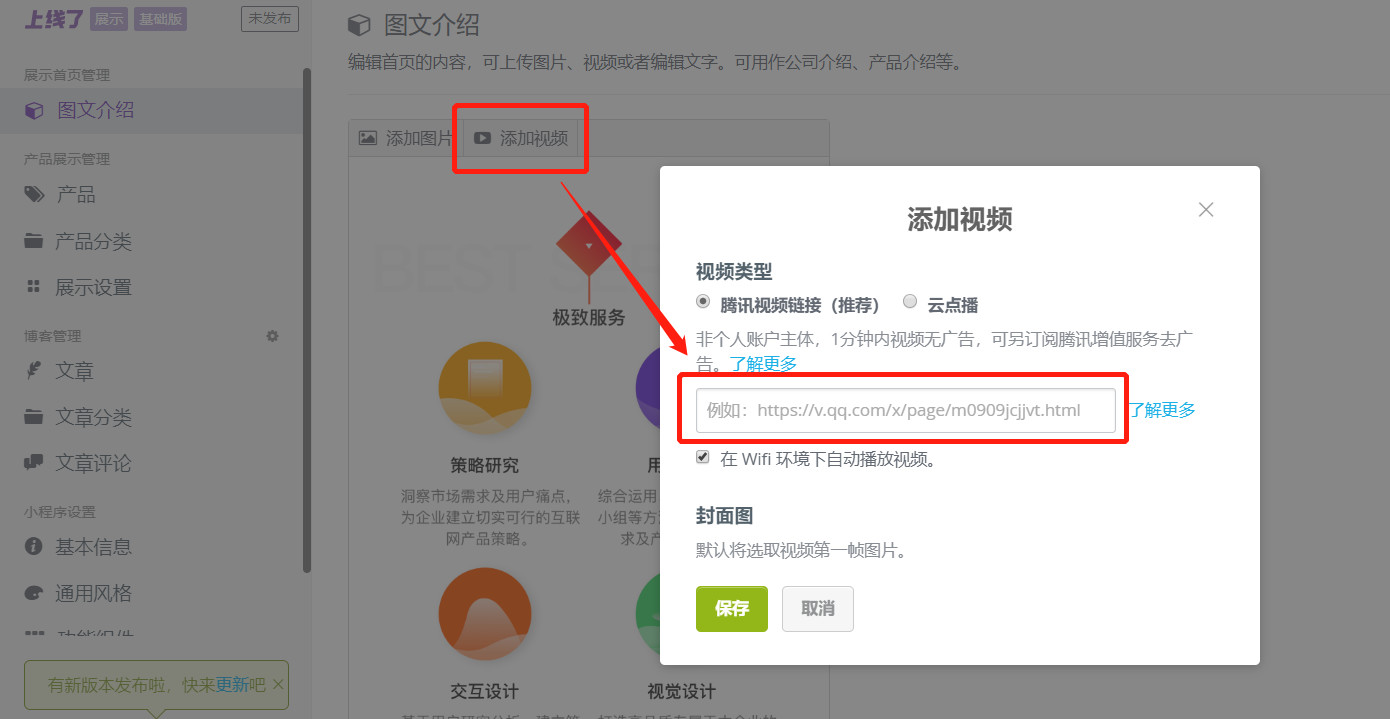
Task: Open the 图文介绍 section in the sidebar
Action: pos(93,110)
